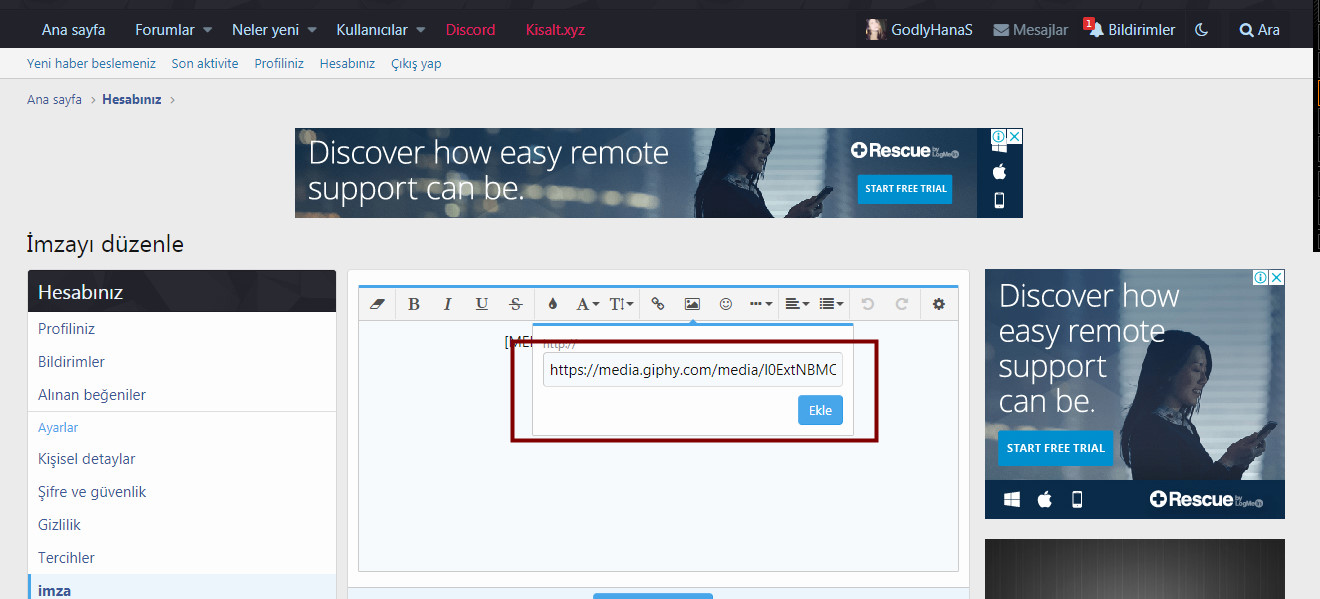Viewport: 1320px width, 599px height.
Task: Open the Discord link
Action: click(471, 30)
